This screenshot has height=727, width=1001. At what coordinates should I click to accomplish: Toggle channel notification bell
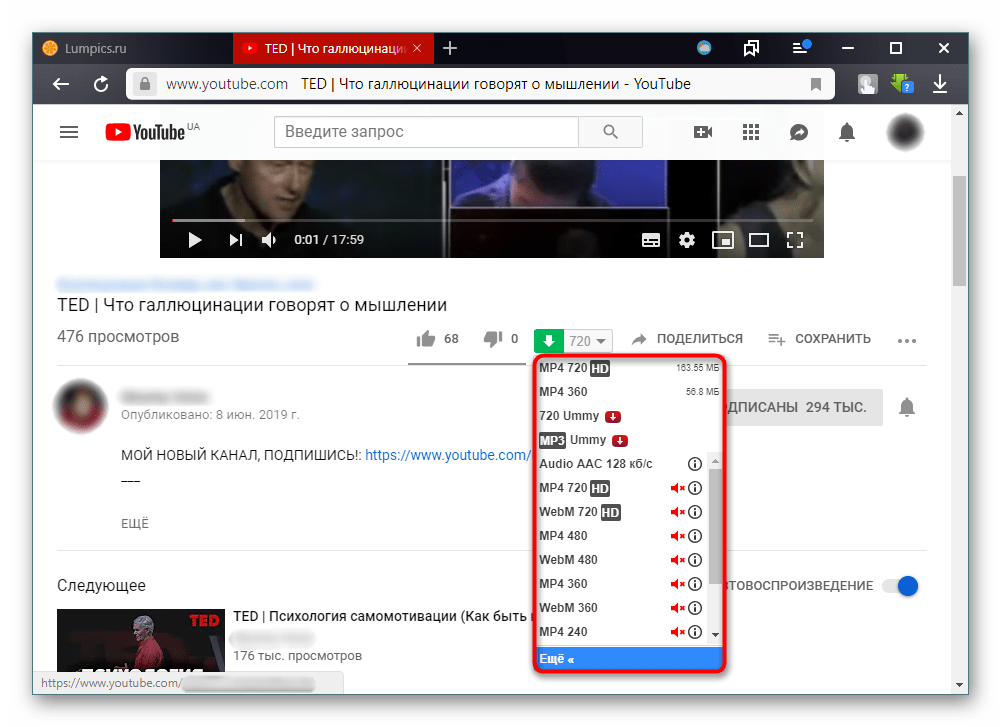[907, 407]
